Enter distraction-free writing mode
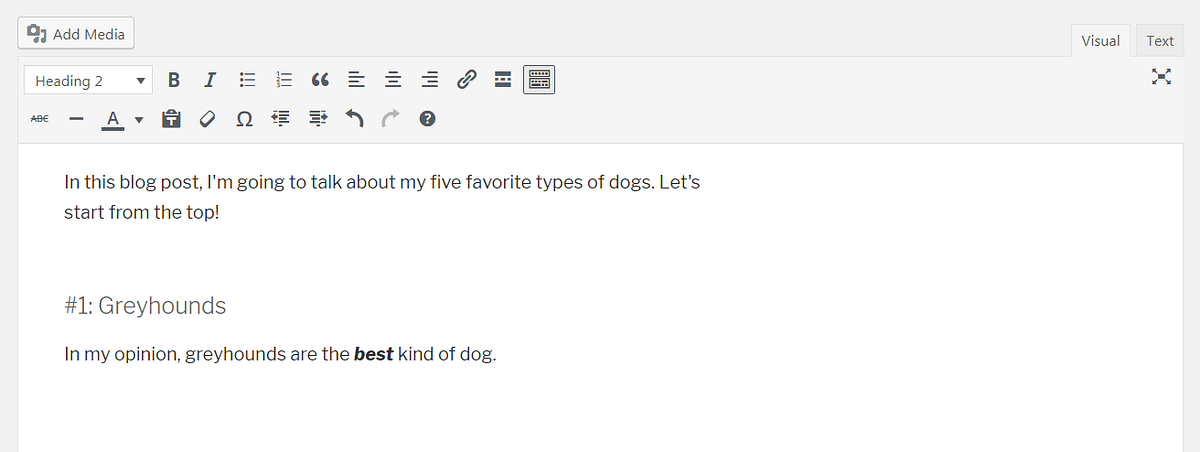The height and width of the screenshot is (452, 1200). pyautogui.click(x=1160, y=77)
